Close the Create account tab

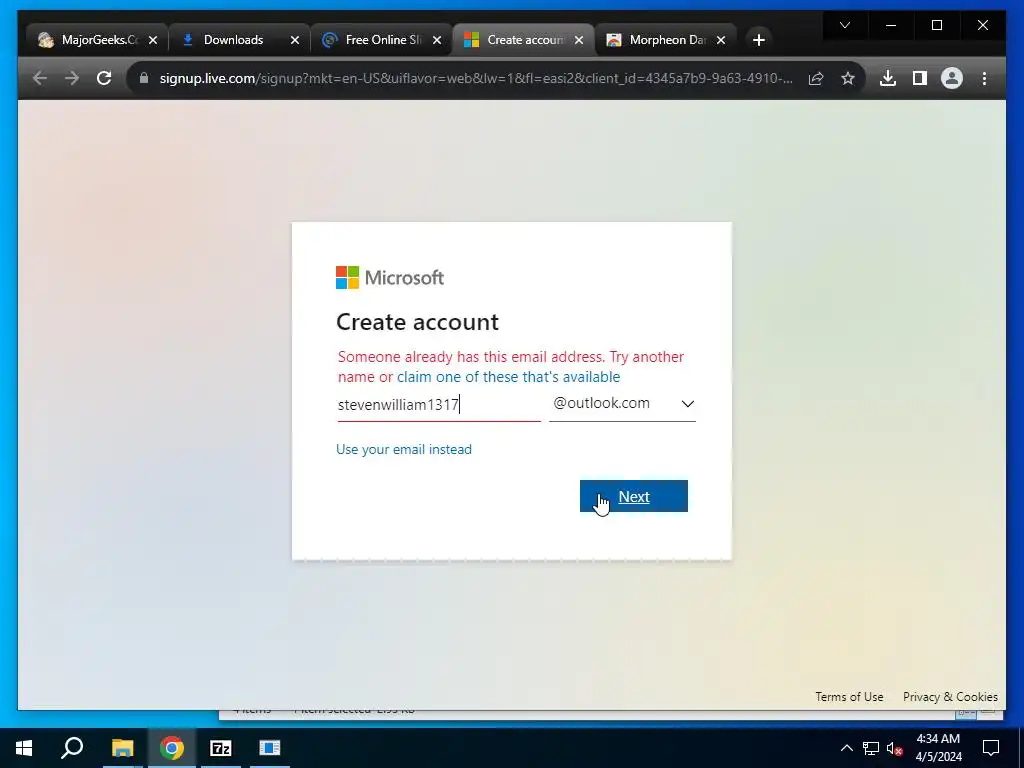click(579, 40)
